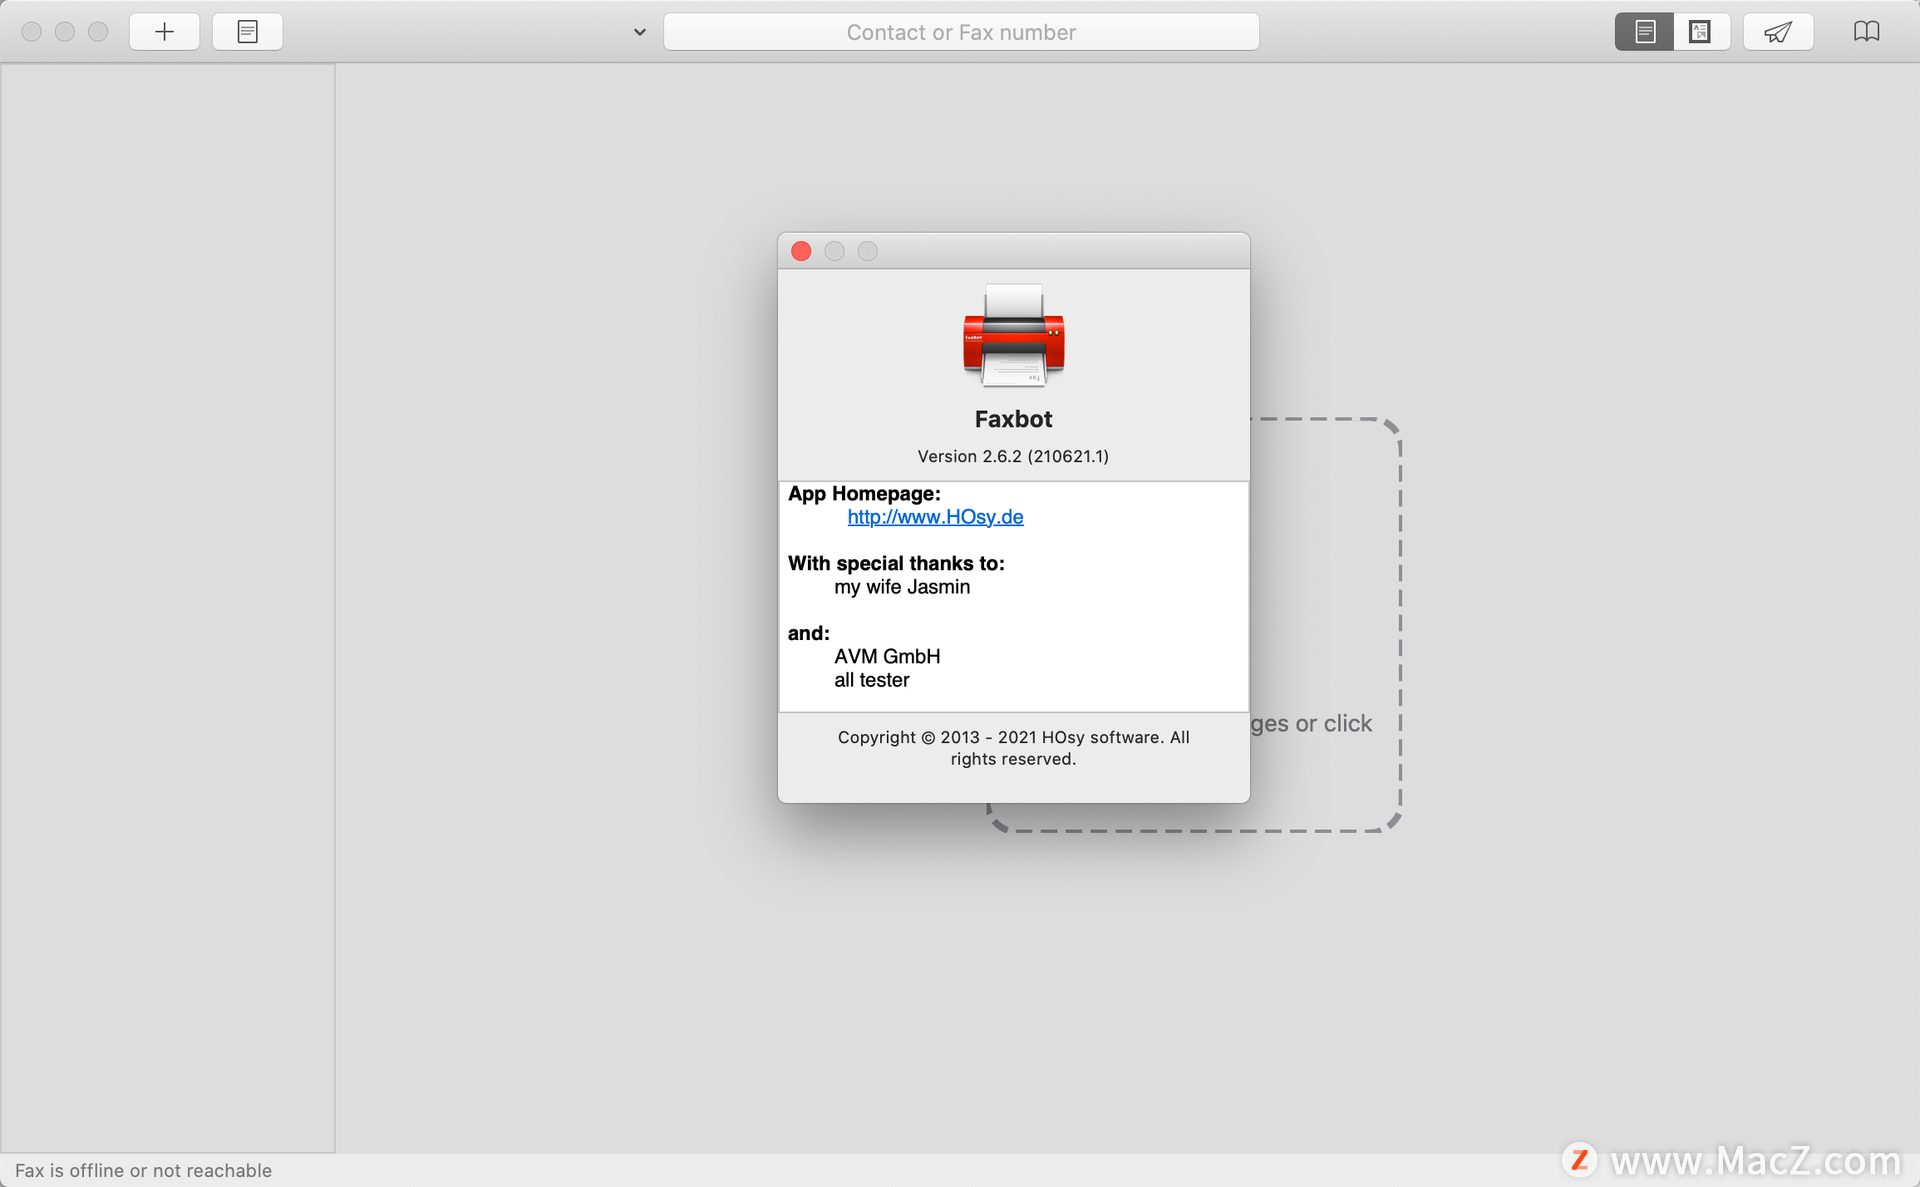
Task: Click the 'App Homepage:' heading
Action: tap(864, 494)
